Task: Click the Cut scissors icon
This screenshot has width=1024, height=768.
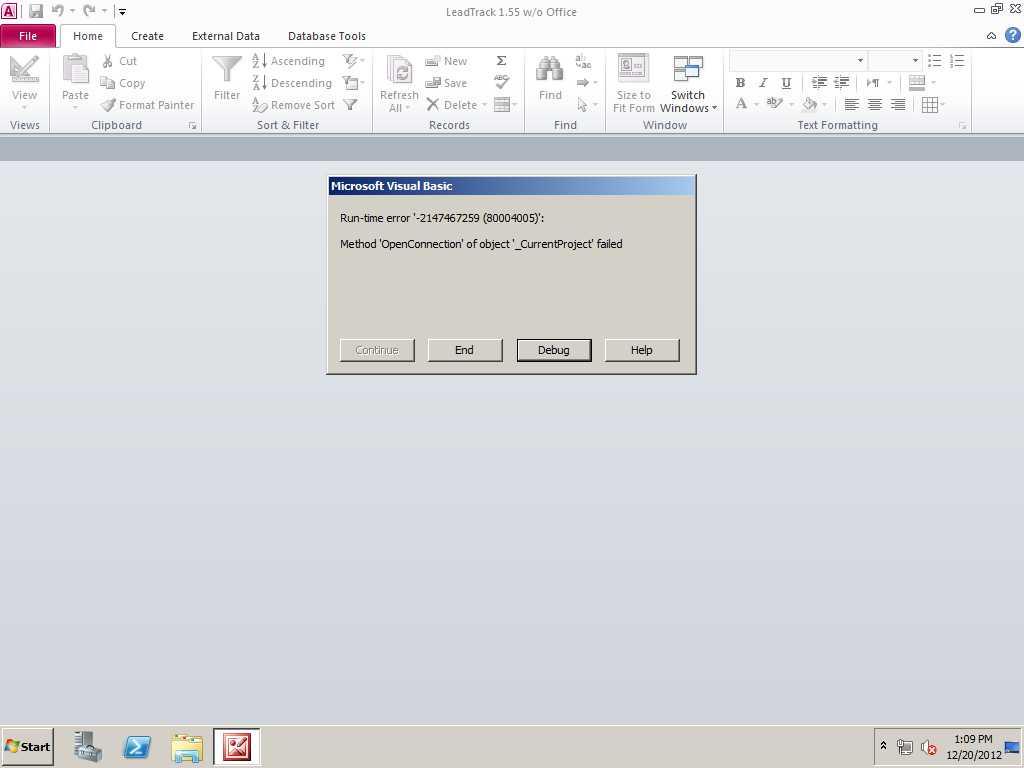Action: coord(108,61)
